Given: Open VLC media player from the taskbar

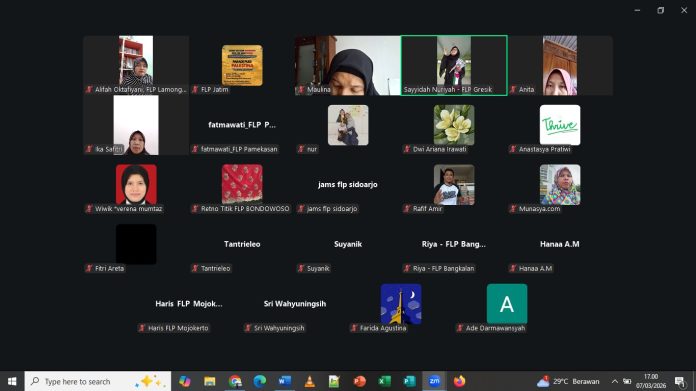Looking at the screenshot, I should pyautogui.click(x=310, y=381).
